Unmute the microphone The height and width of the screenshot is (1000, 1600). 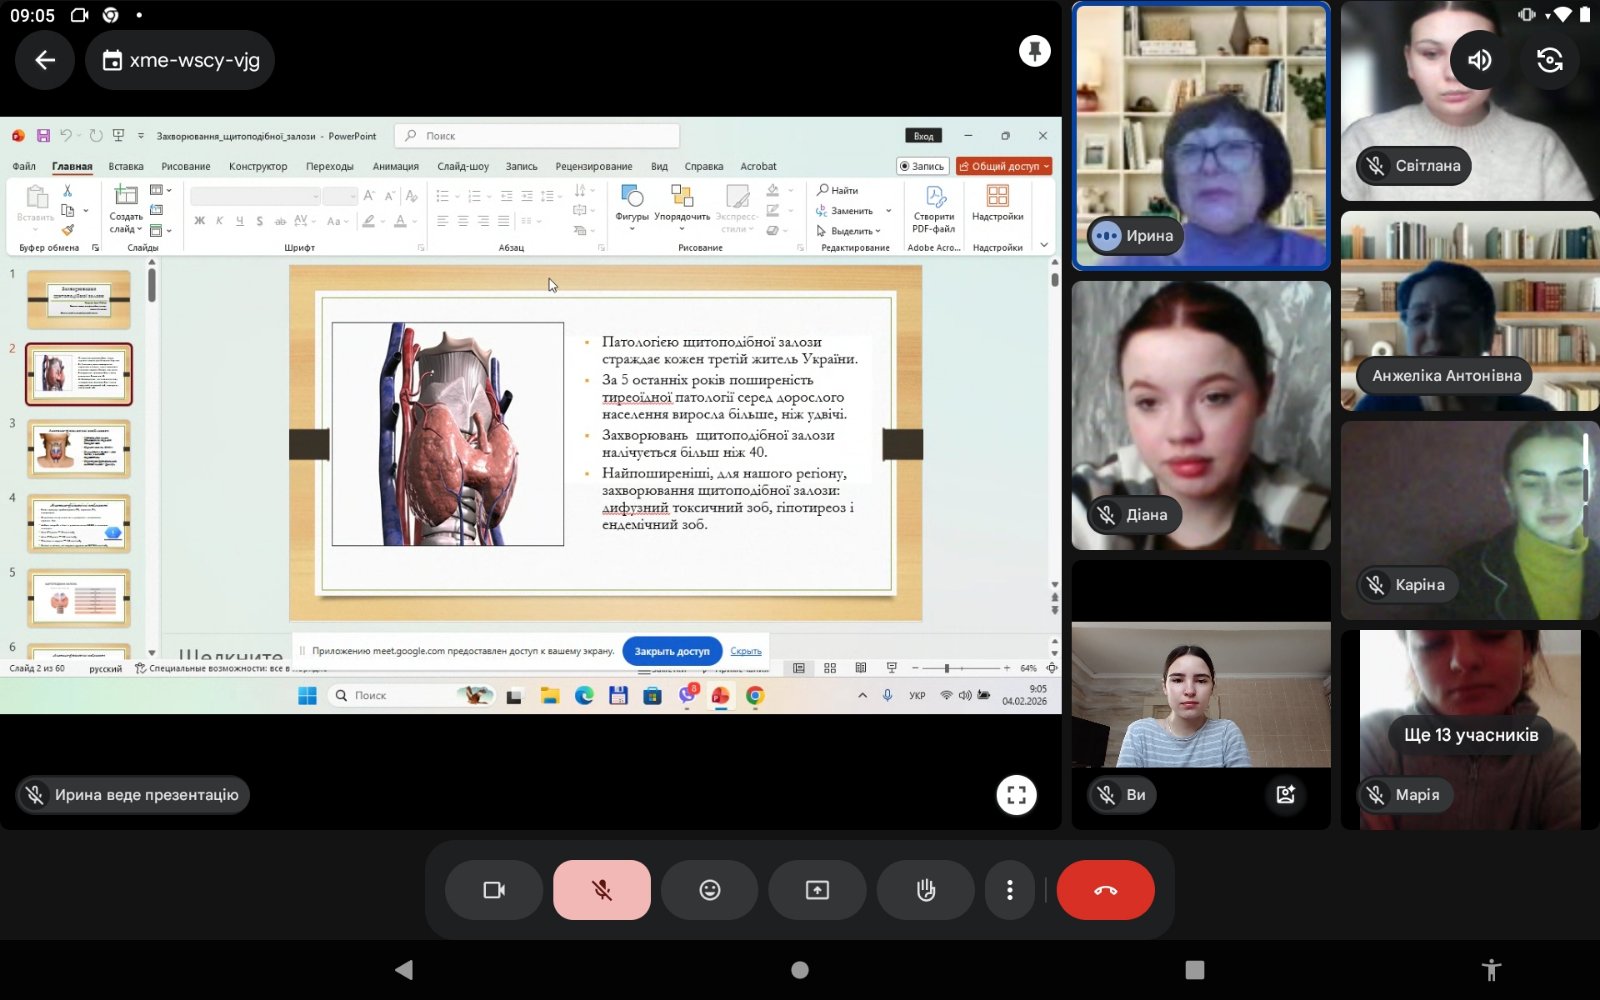pyautogui.click(x=601, y=890)
